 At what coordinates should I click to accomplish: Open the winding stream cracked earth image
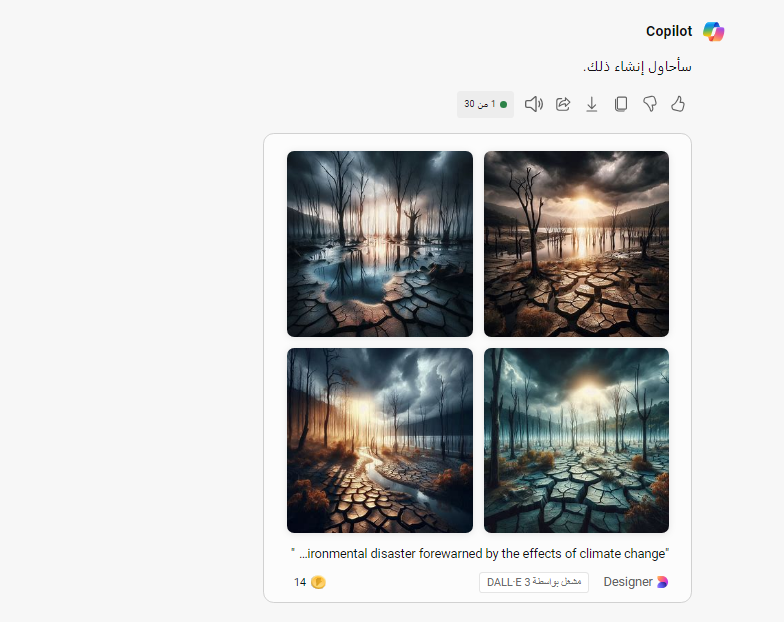(380, 440)
